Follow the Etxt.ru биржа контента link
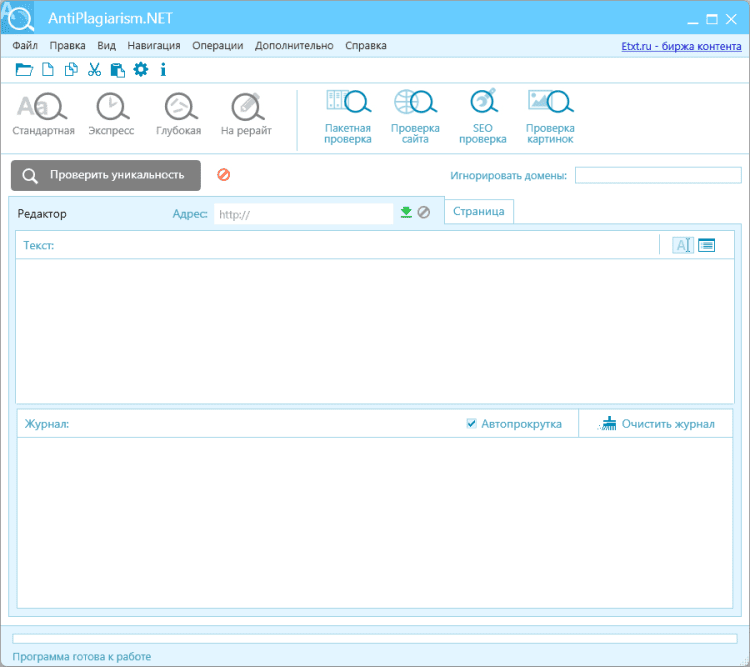Viewport: 750px width, 667px height. pyautogui.click(x=682, y=46)
